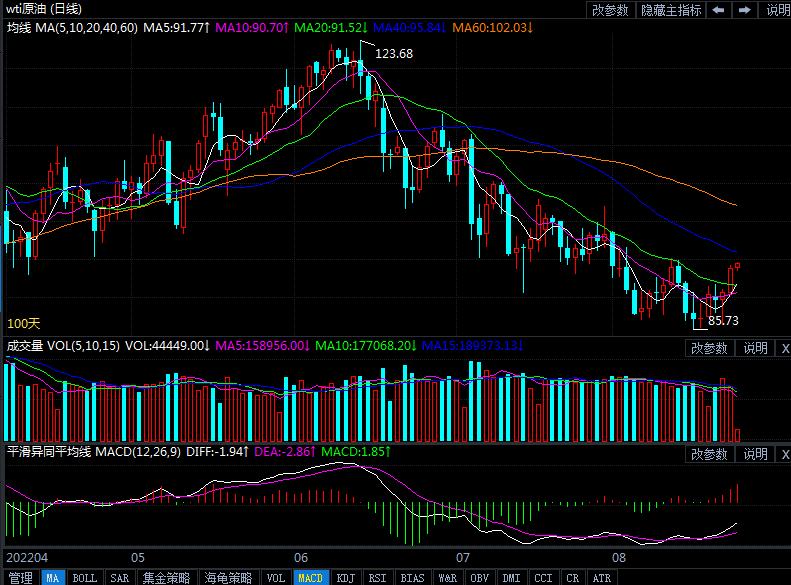791x585 pixels.
Task: Close the MACD indicator panel with X
Action: coord(784,455)
